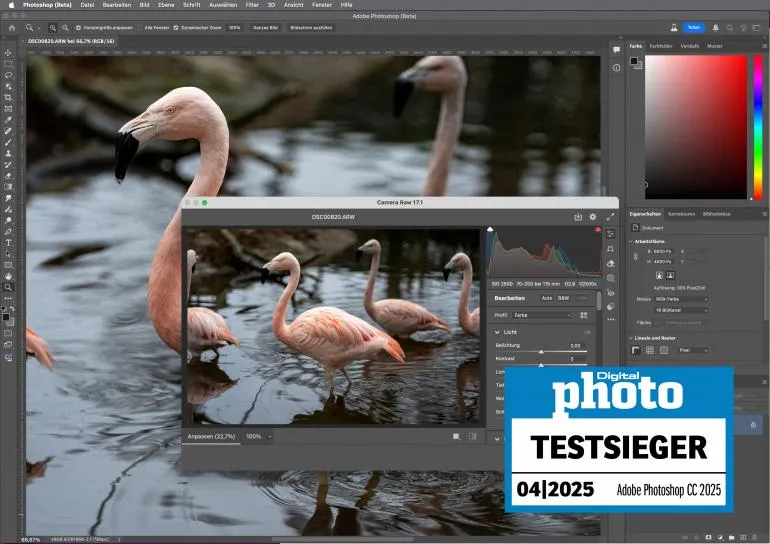
Task: Collapse the Arbeitsfläche section
Action: pos(631,242)
